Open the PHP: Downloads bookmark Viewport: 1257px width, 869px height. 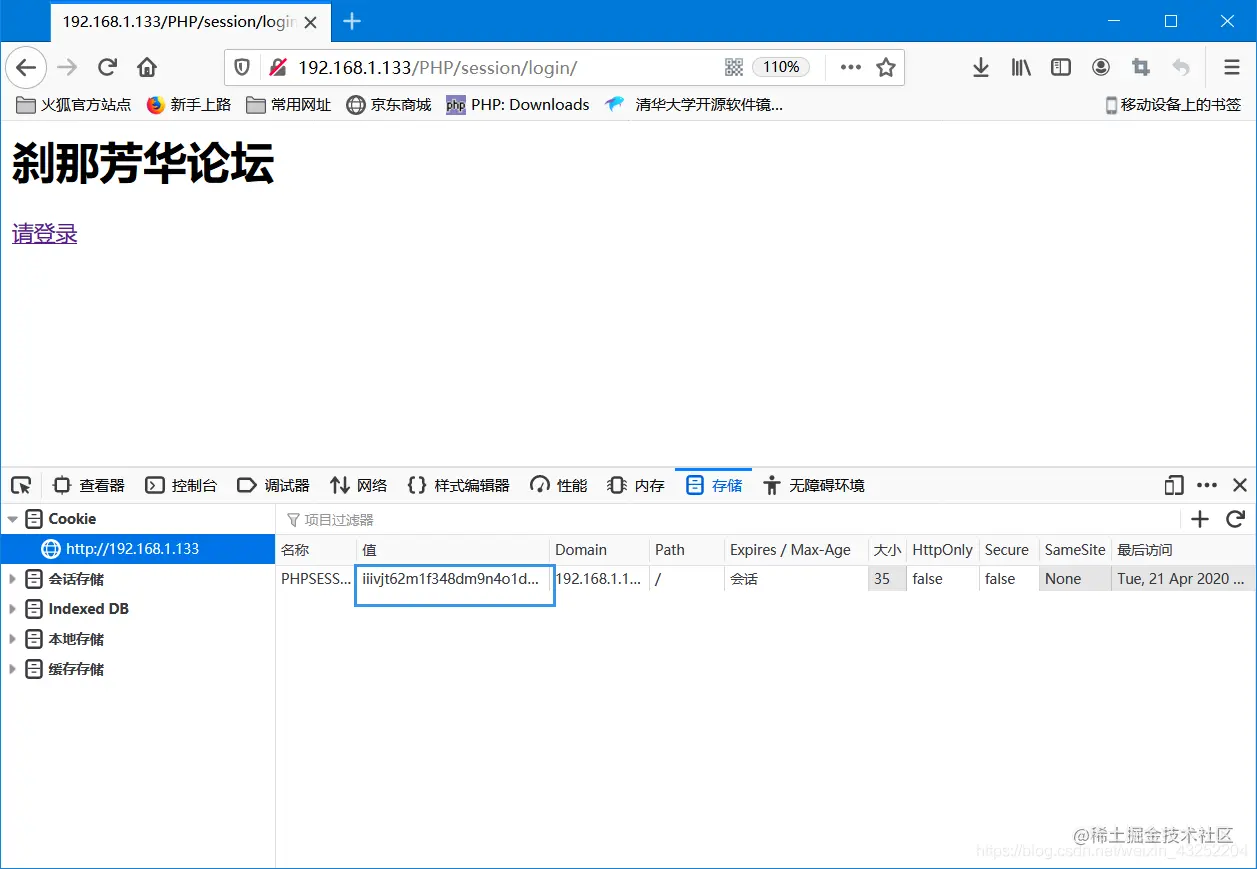pyautogui.click(x=518, y=104)
